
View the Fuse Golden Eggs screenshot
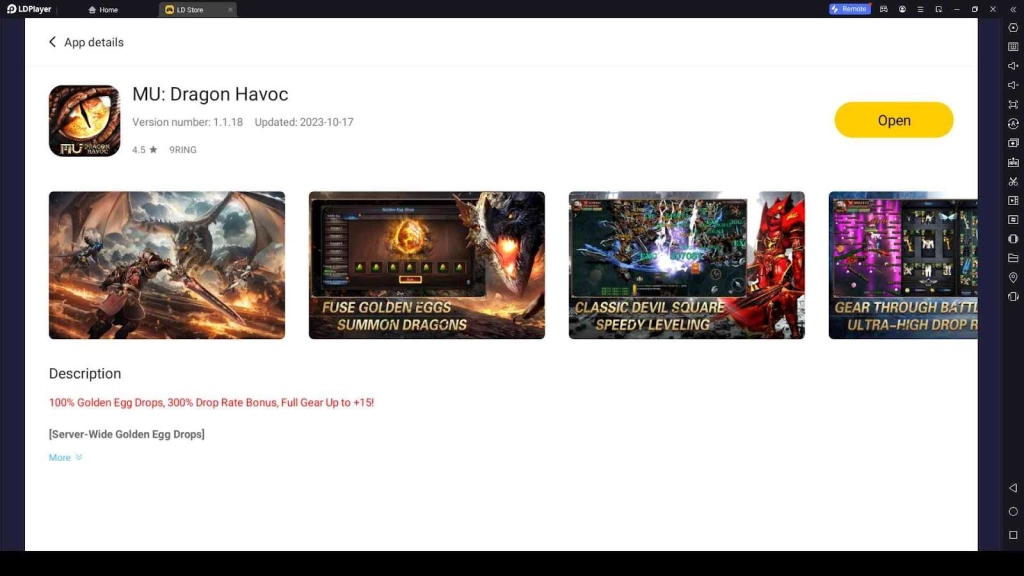click(x=426, y=265)
